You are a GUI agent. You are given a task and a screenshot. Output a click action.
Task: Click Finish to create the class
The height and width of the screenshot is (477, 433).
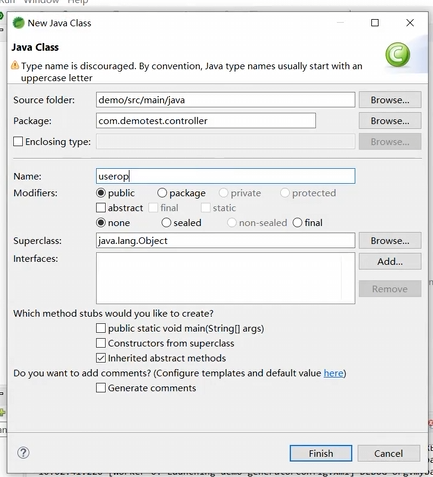[321, 453]
